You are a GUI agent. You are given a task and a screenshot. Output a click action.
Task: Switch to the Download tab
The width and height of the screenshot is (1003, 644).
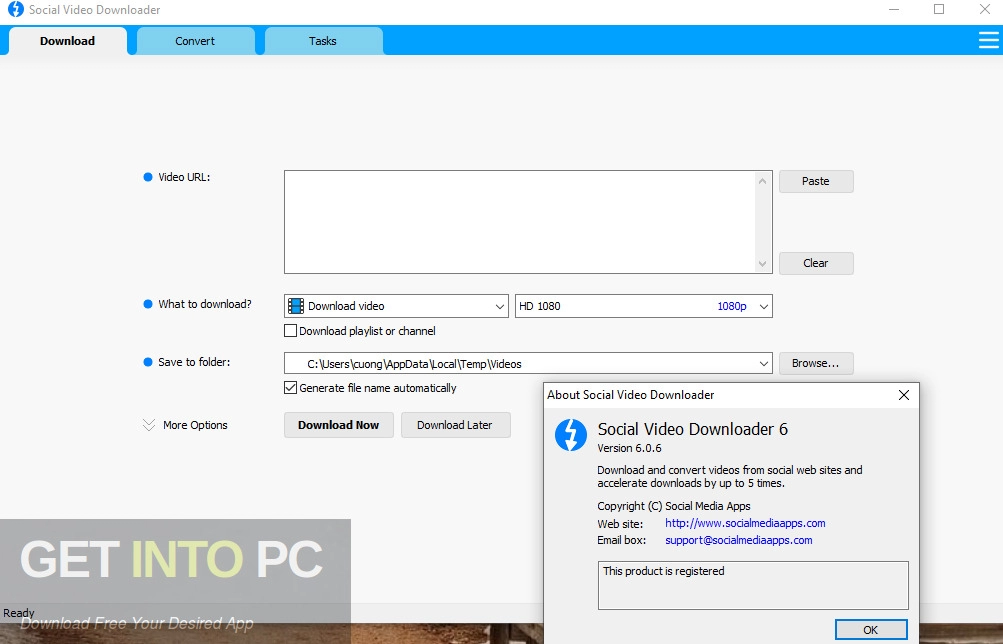click(x=67, y=41)
